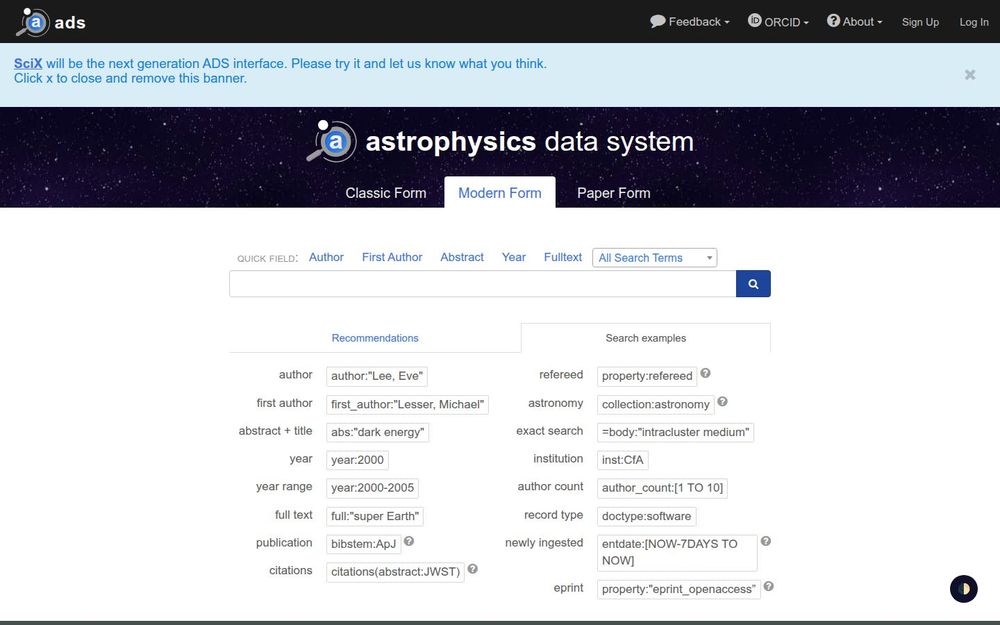1000x625 pixels.
Task: Click help icon beside eprint example
Action: [x=768, y=586]
